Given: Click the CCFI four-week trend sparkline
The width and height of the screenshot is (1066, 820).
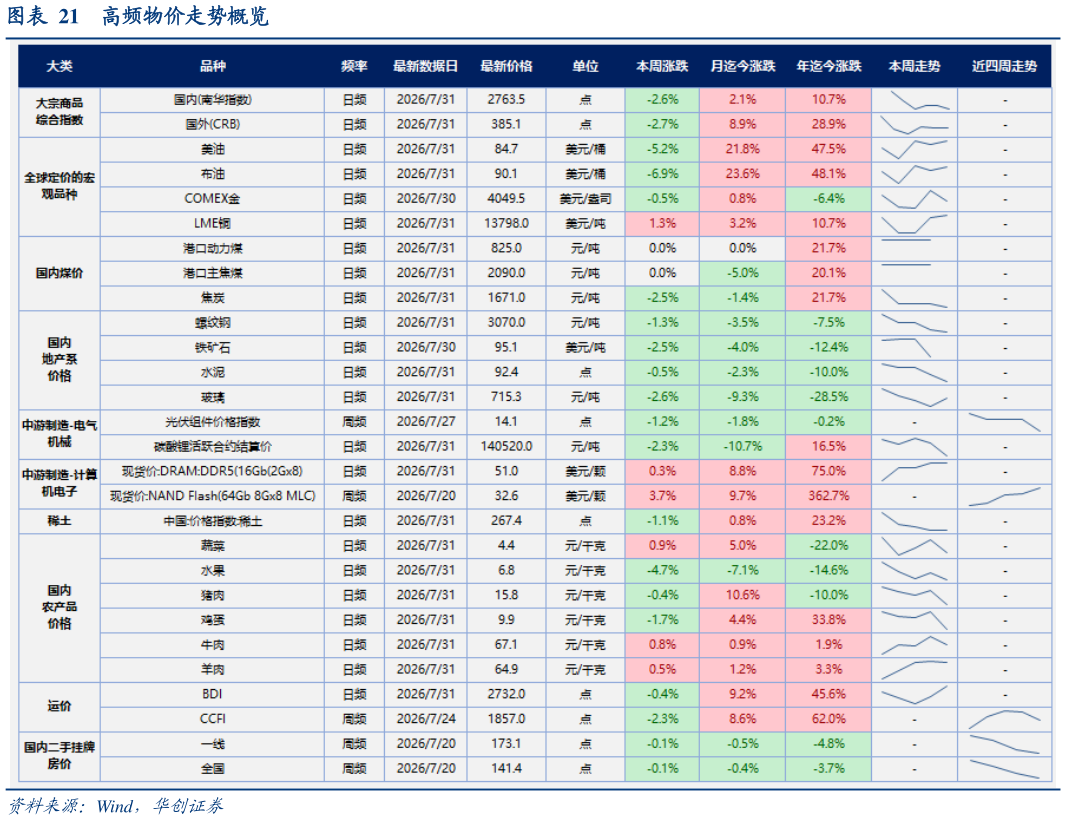Looking at the screenshot, I should pyautogui.click(x=1004, y=719).
